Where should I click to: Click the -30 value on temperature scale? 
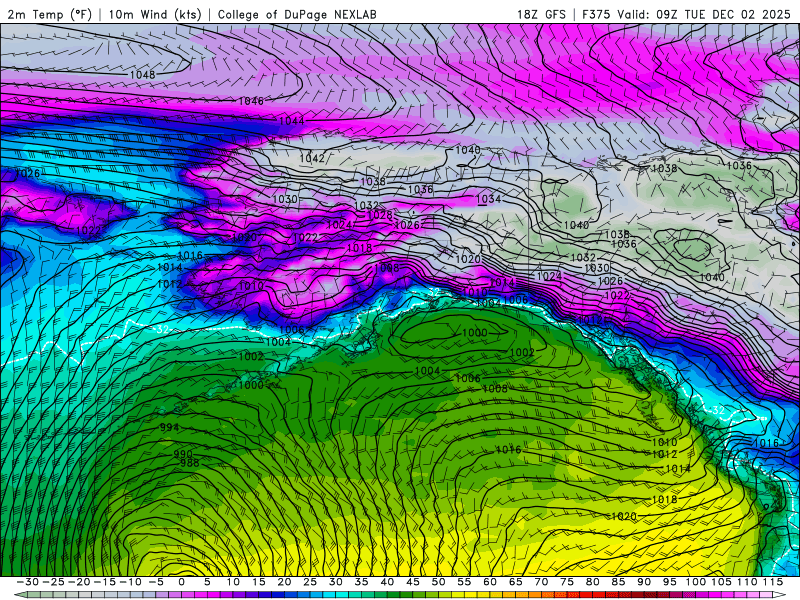click(28, 582)
